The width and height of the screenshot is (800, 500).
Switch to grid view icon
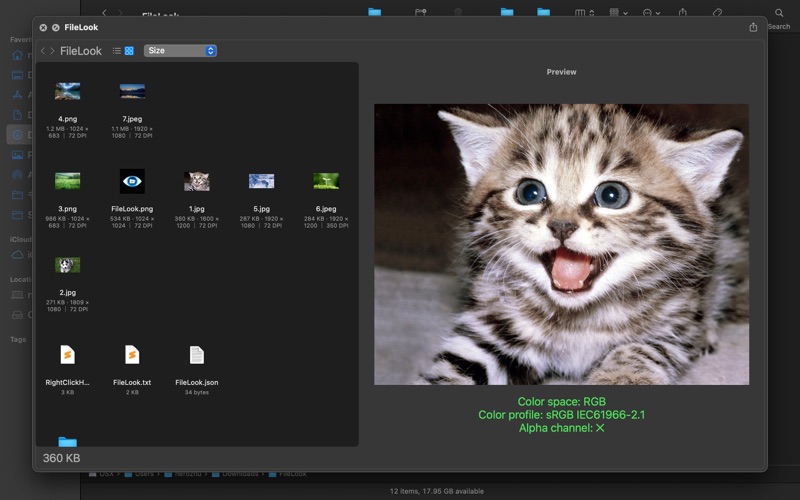click(x=129, y=51)
